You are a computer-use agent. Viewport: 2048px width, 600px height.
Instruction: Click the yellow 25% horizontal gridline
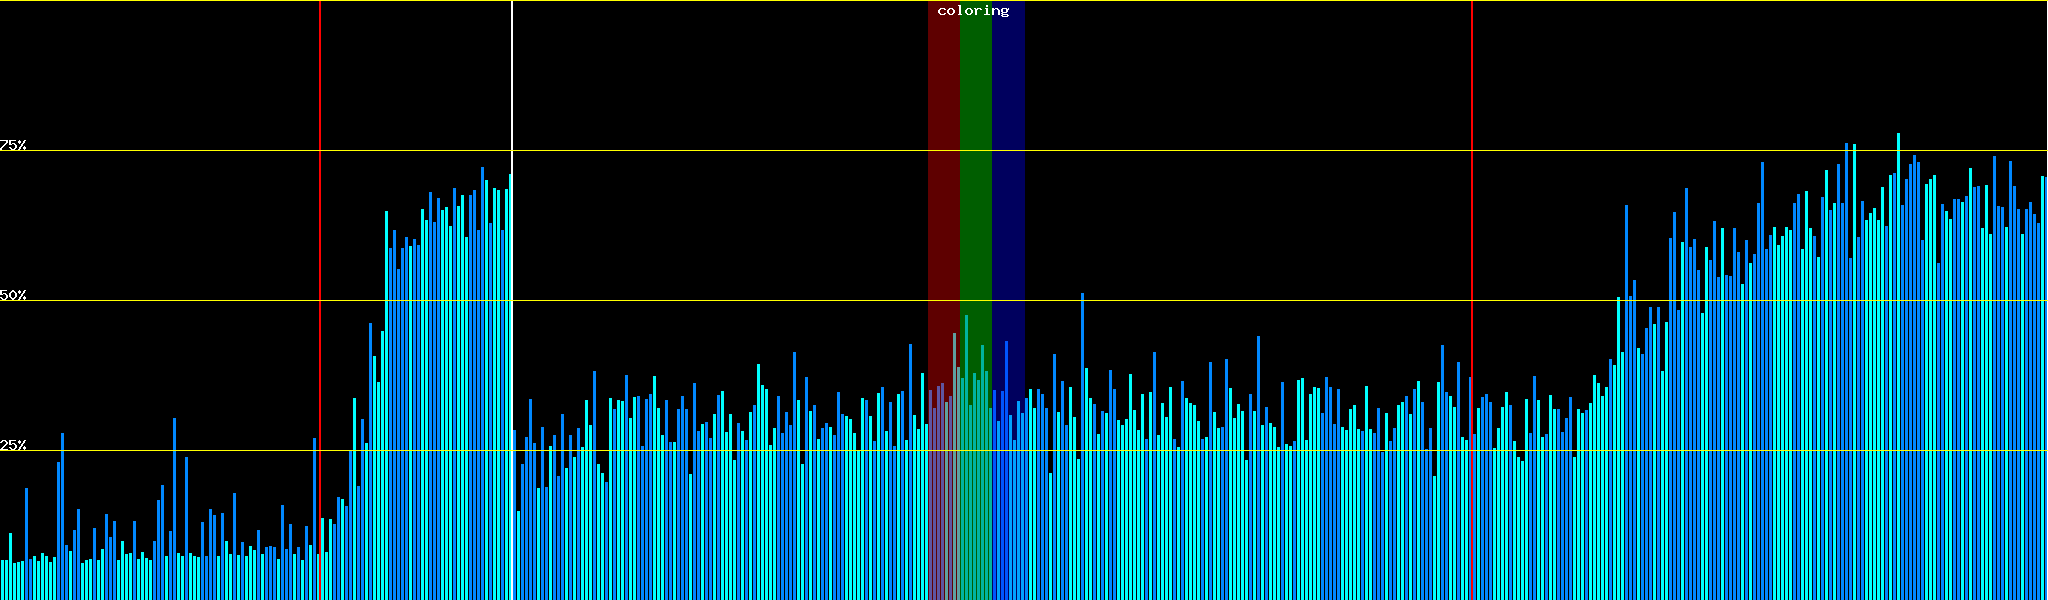(700, 451)
